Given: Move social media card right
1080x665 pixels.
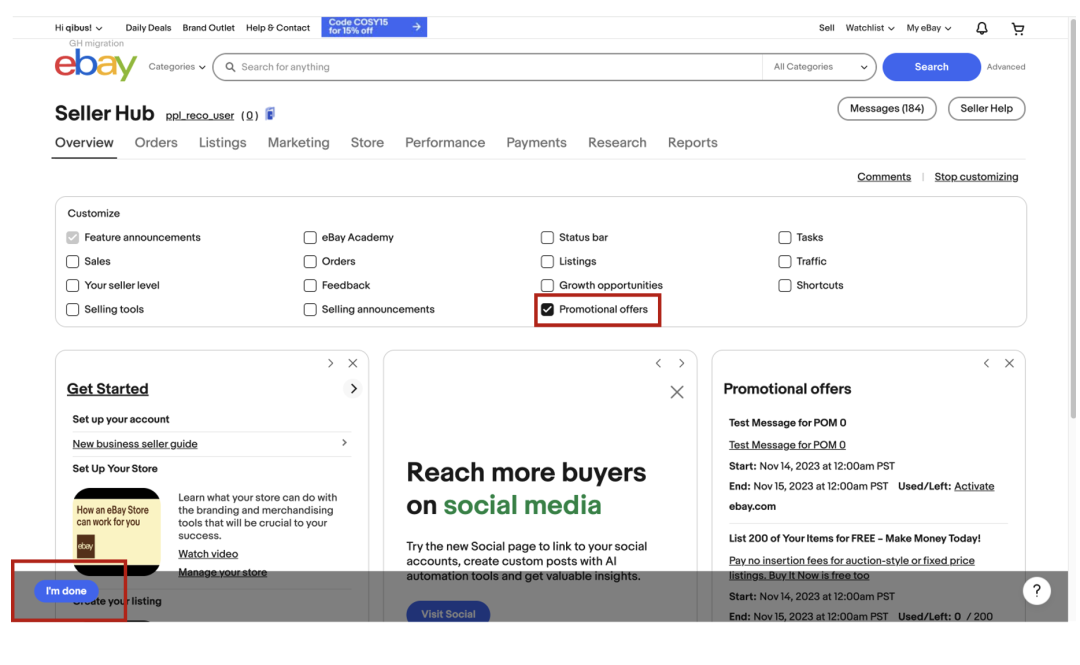Looking at the screenshot, I should tap(681, 363).
